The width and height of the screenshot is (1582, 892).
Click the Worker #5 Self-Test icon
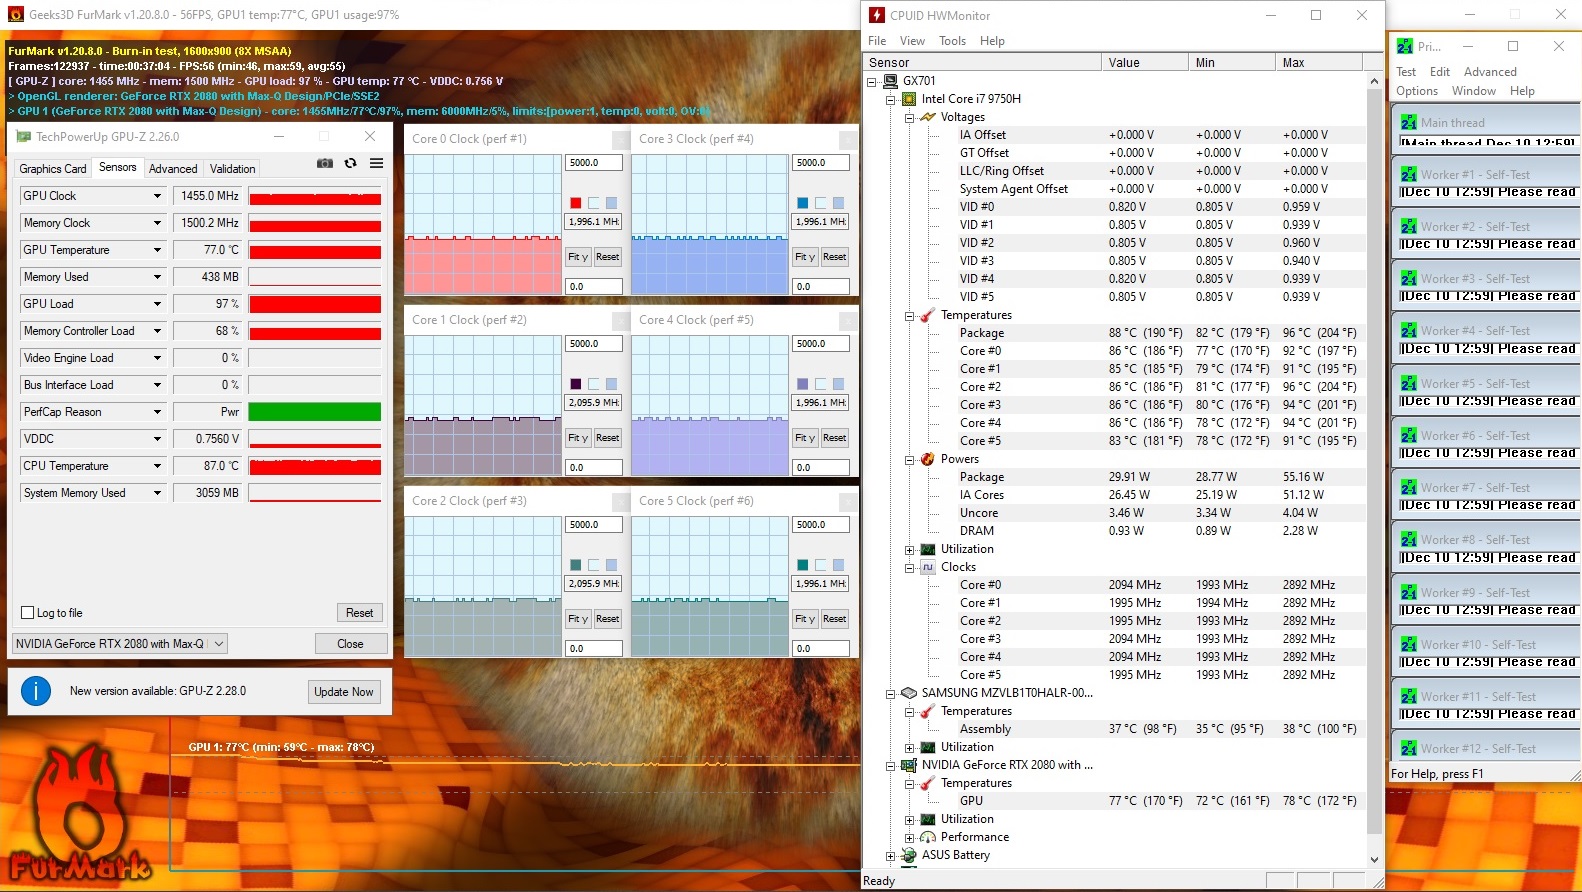click(x=1408, y=383)
